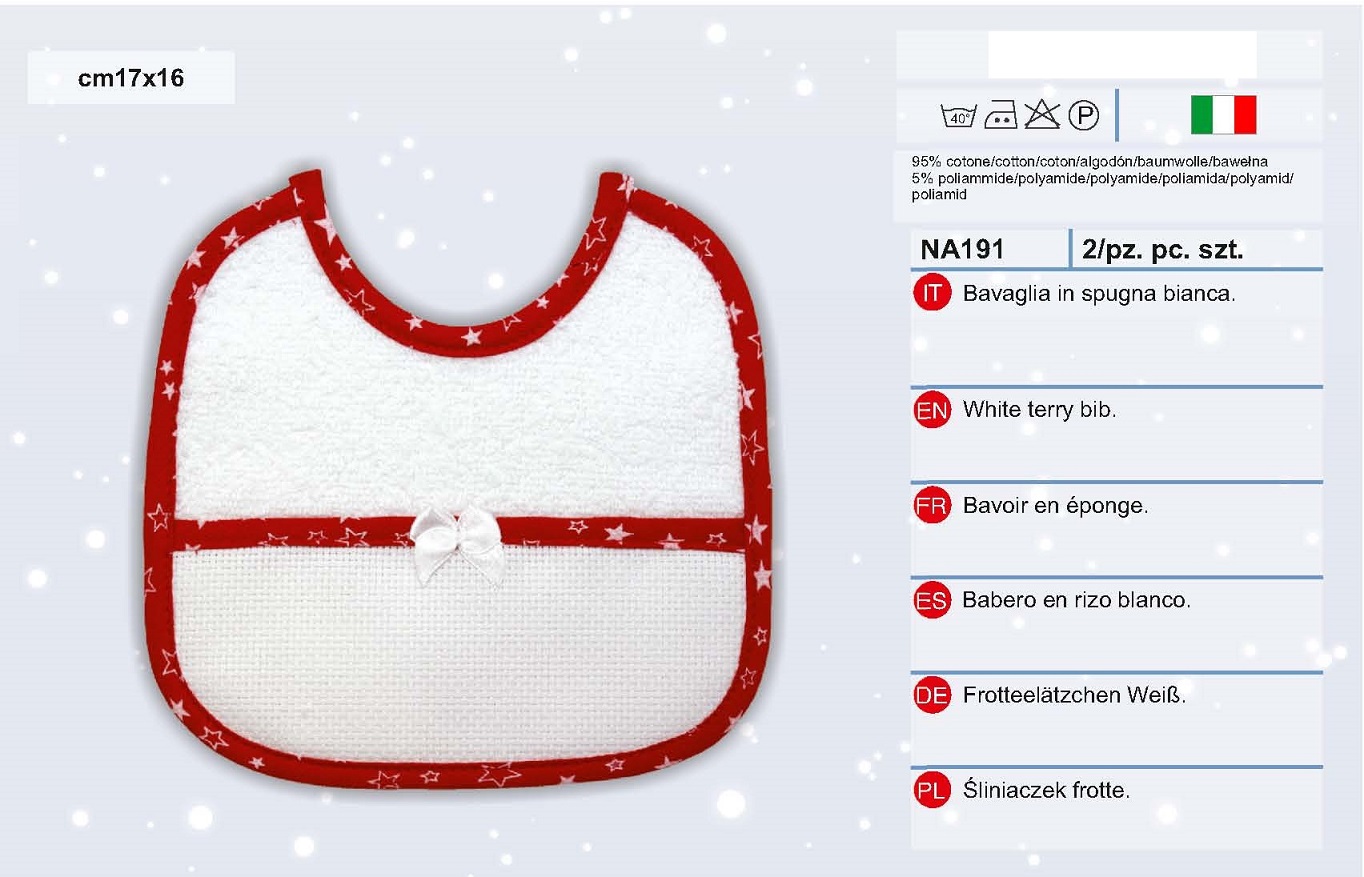1364x877 pixels.
Task: Click the Bavaglia in spugna bianca text
Action: (x=1100, y=295)
